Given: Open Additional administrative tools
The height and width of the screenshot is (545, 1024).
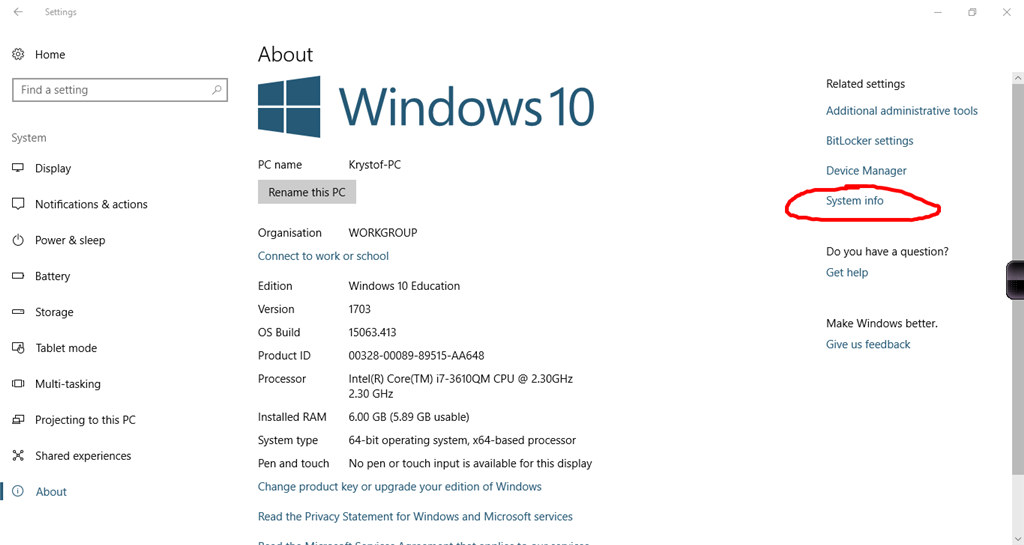Looking at the screenshot, I should click(902, 111).
